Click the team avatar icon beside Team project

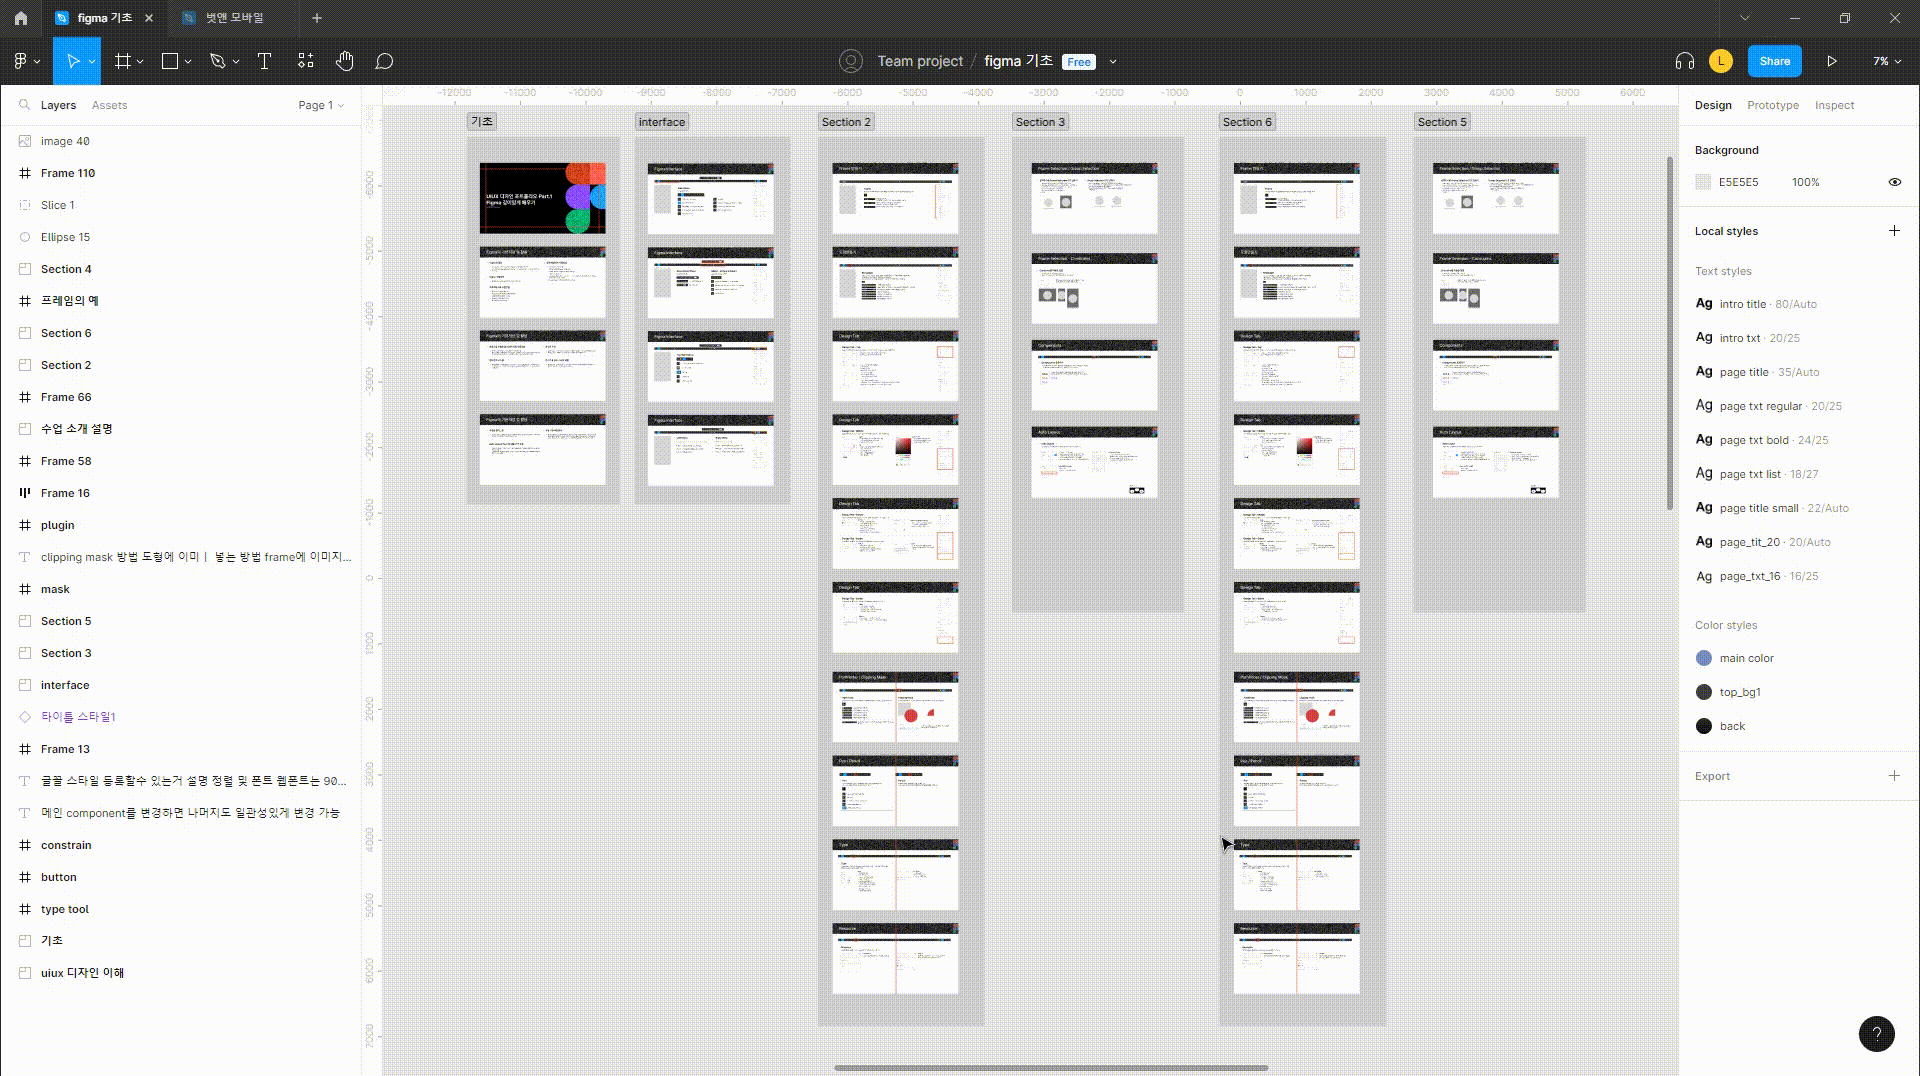click(851, 61)
